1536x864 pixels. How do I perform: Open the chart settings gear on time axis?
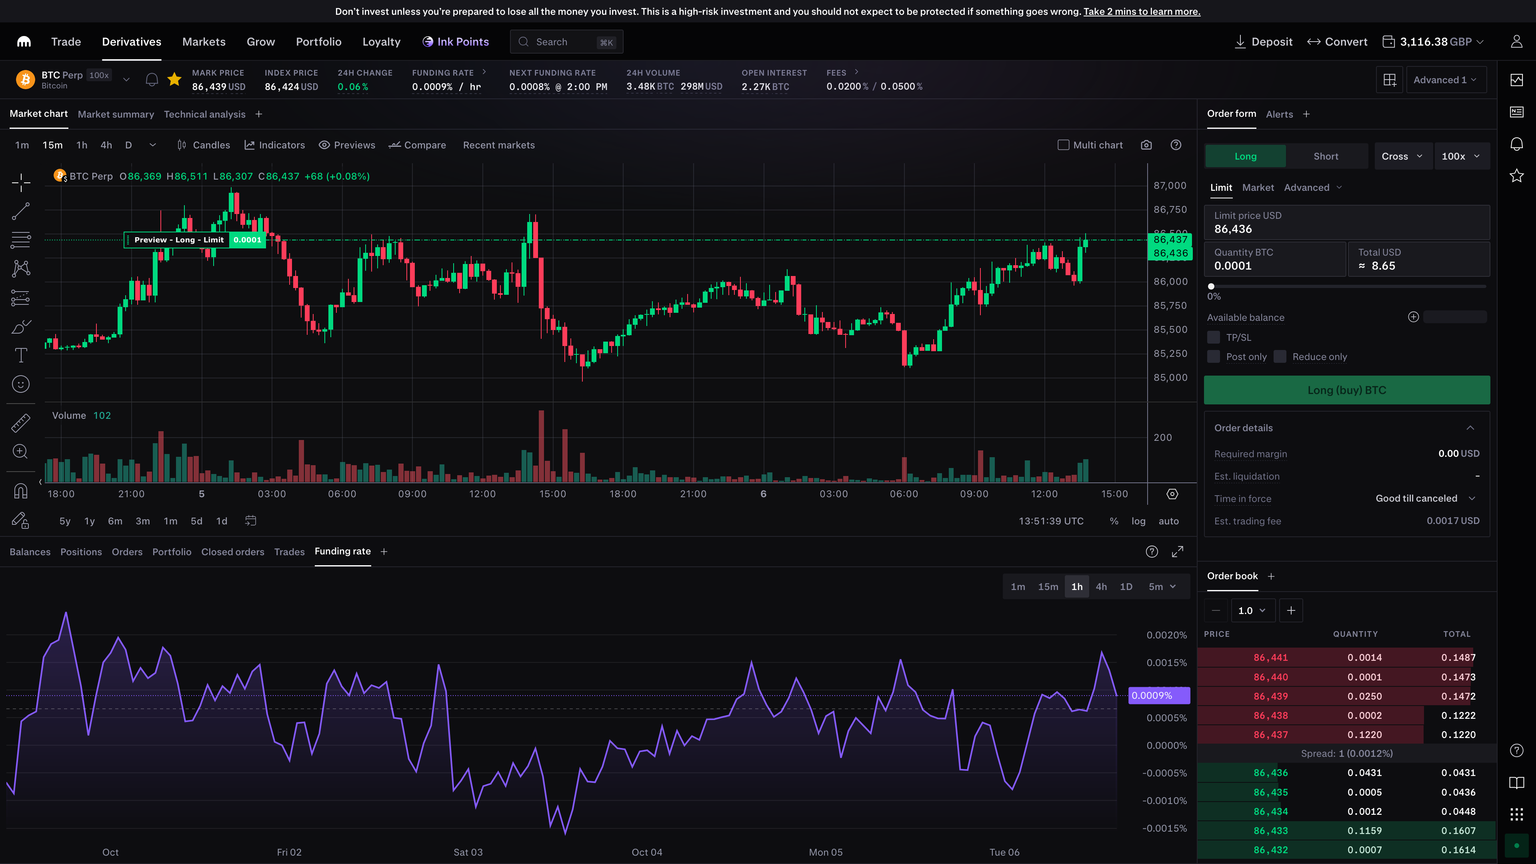tap(1172, 494)
